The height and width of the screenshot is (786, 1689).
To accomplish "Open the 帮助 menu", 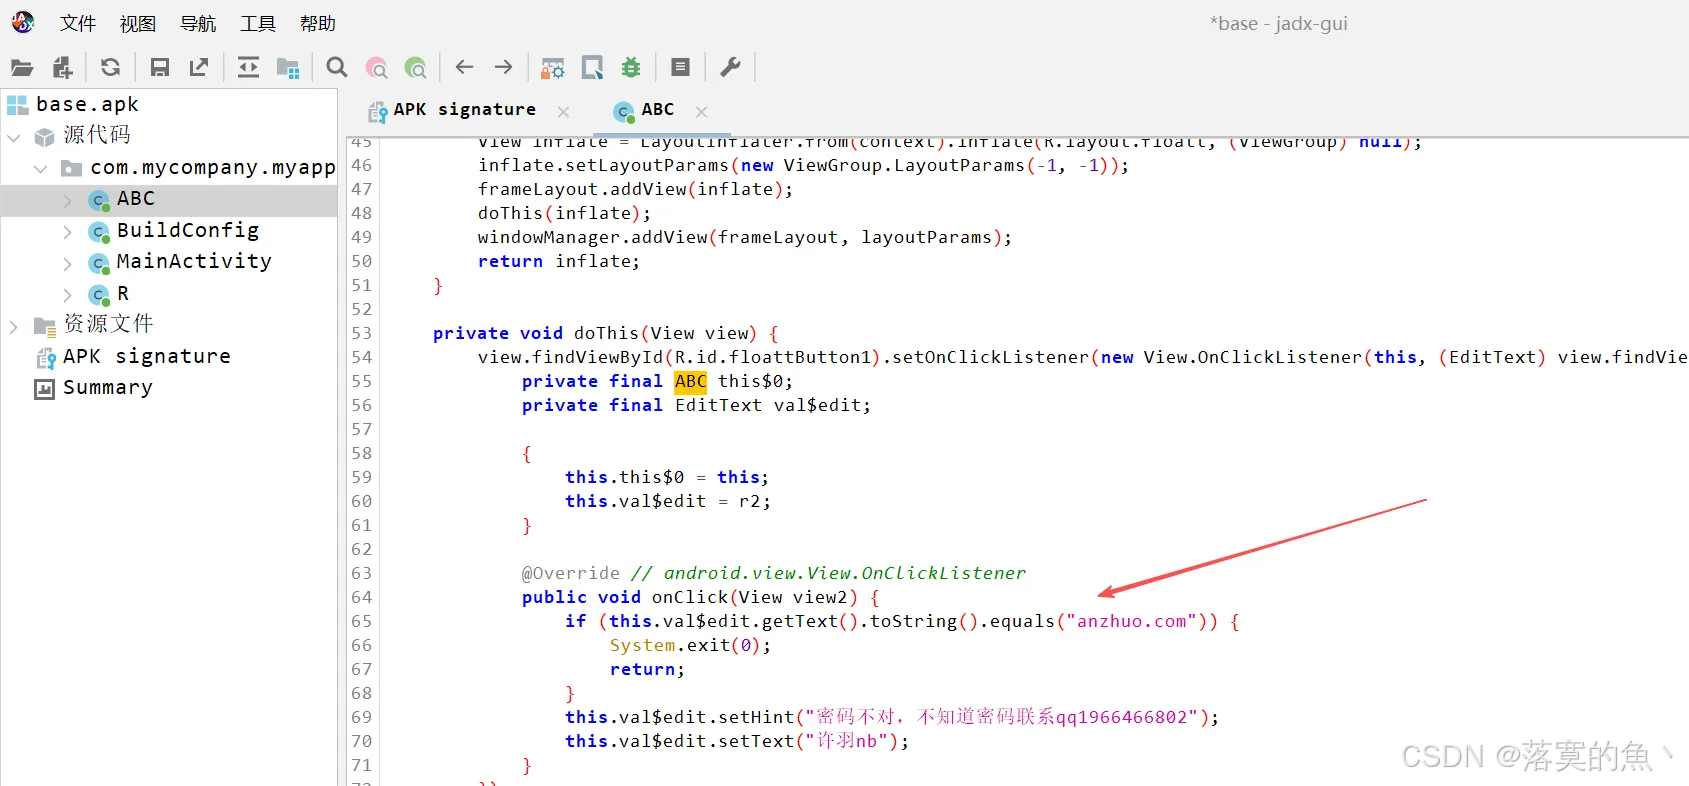I will [318, 23].
